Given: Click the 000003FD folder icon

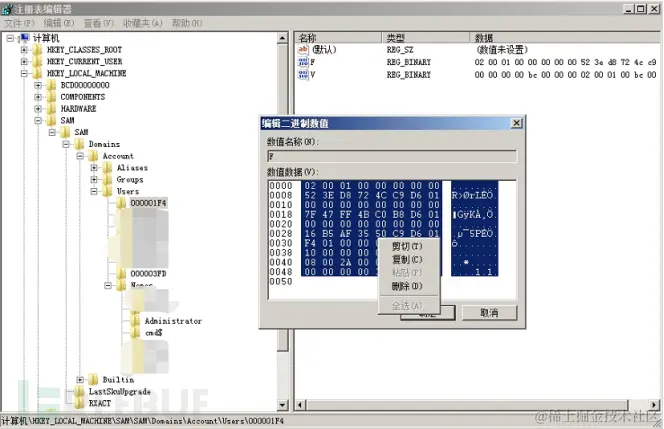Looking at the screenshot, I should [x=122, y=274].
